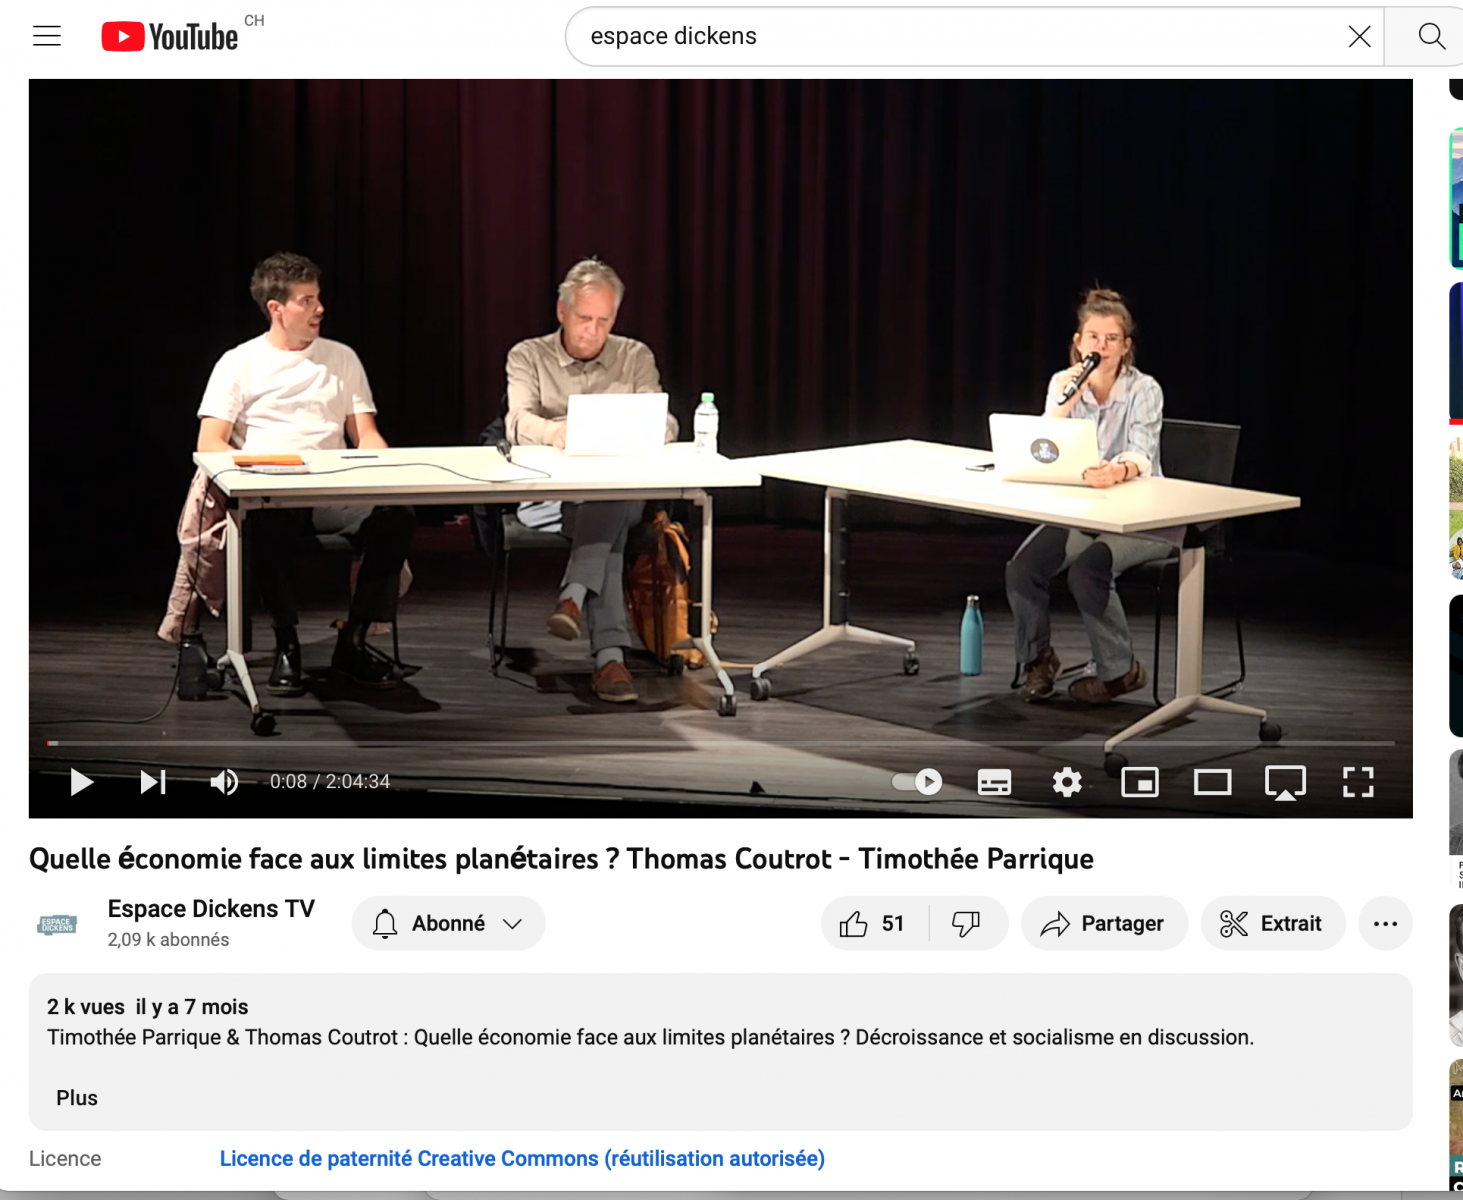Screen dimensions: 1463x1200
Task: Seek along the video progress bar
Action: click(720, 743)
